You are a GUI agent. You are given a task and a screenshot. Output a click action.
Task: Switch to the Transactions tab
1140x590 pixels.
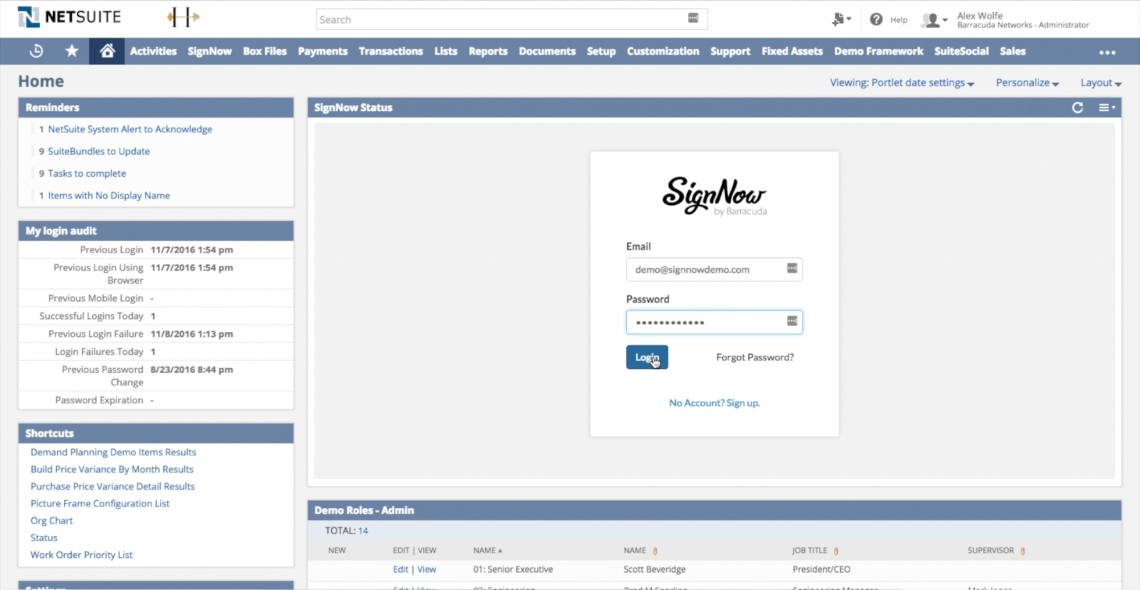point(391,51)
